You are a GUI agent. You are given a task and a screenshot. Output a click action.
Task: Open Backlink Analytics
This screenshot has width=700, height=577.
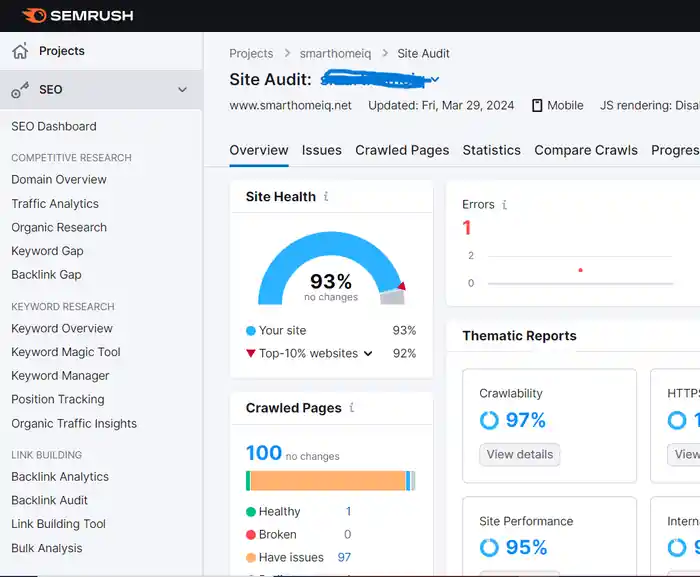click(60, 477)
